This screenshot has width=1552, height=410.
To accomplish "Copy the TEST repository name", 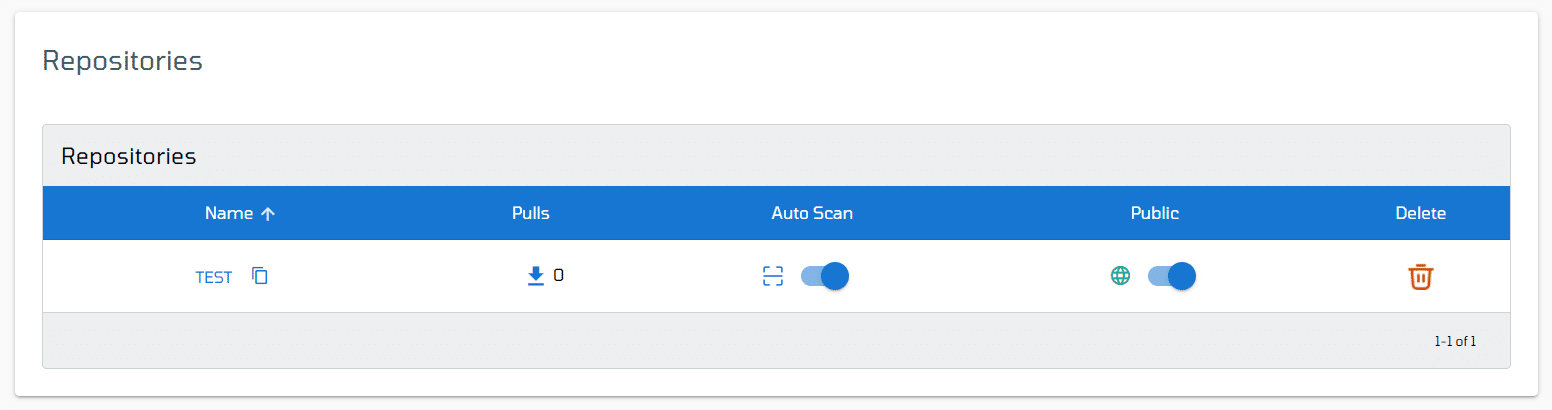I will point(260,276).
